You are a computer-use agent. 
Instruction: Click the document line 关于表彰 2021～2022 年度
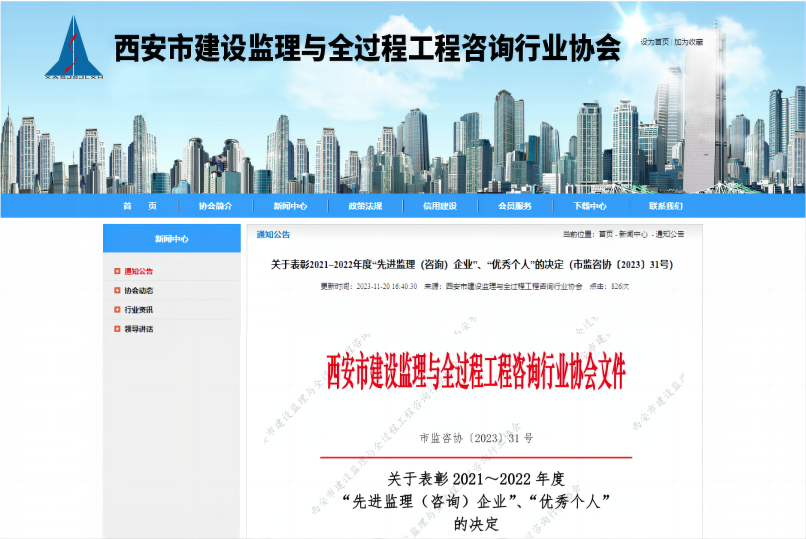(476, 479)
